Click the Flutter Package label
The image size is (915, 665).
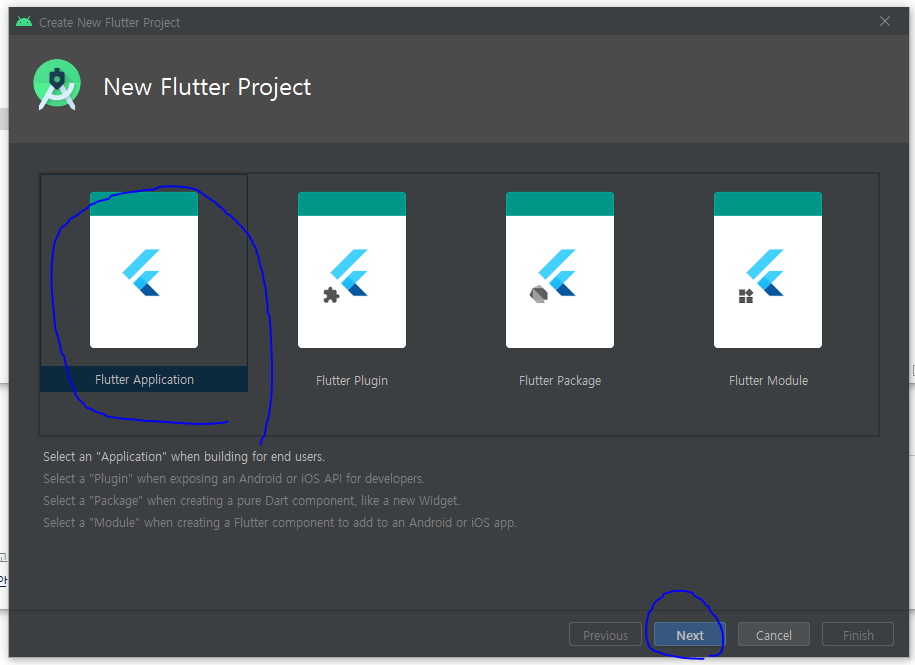pyautogui.click(x=560, y=381)
